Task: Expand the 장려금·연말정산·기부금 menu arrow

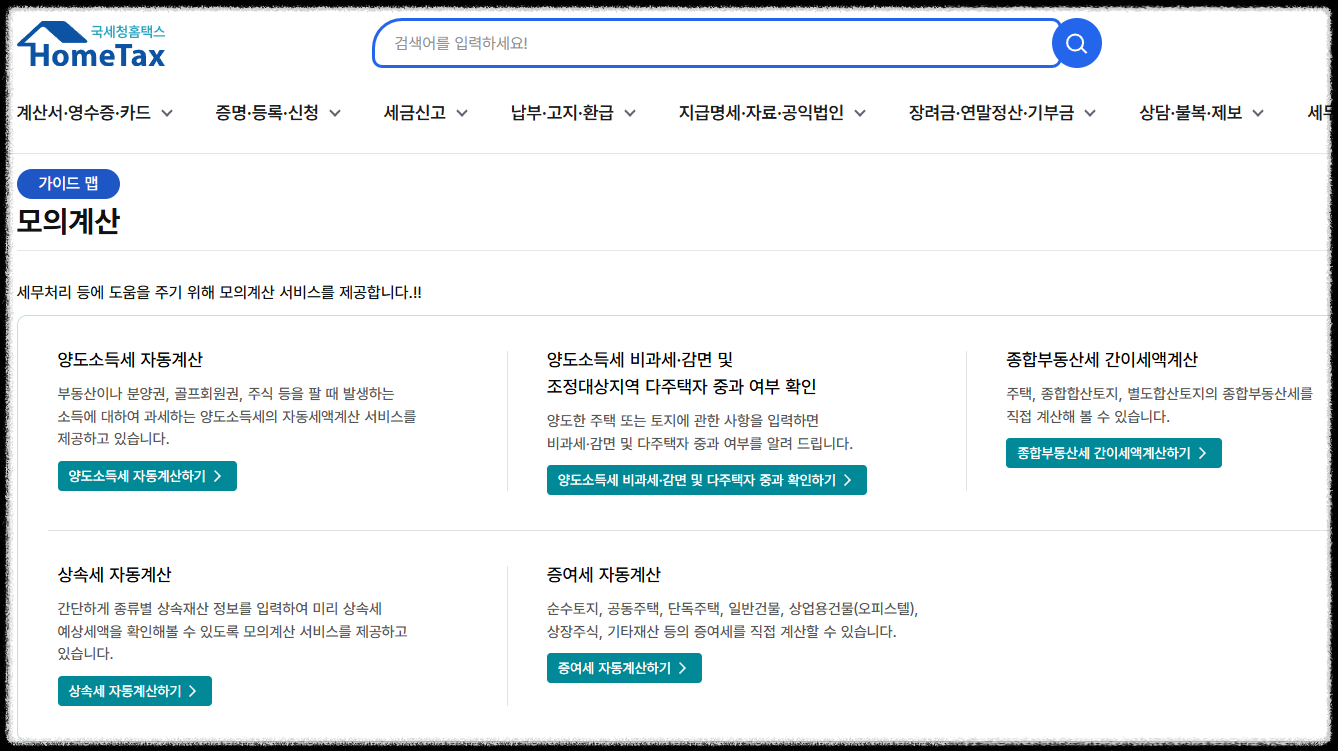Action: 1090,113
